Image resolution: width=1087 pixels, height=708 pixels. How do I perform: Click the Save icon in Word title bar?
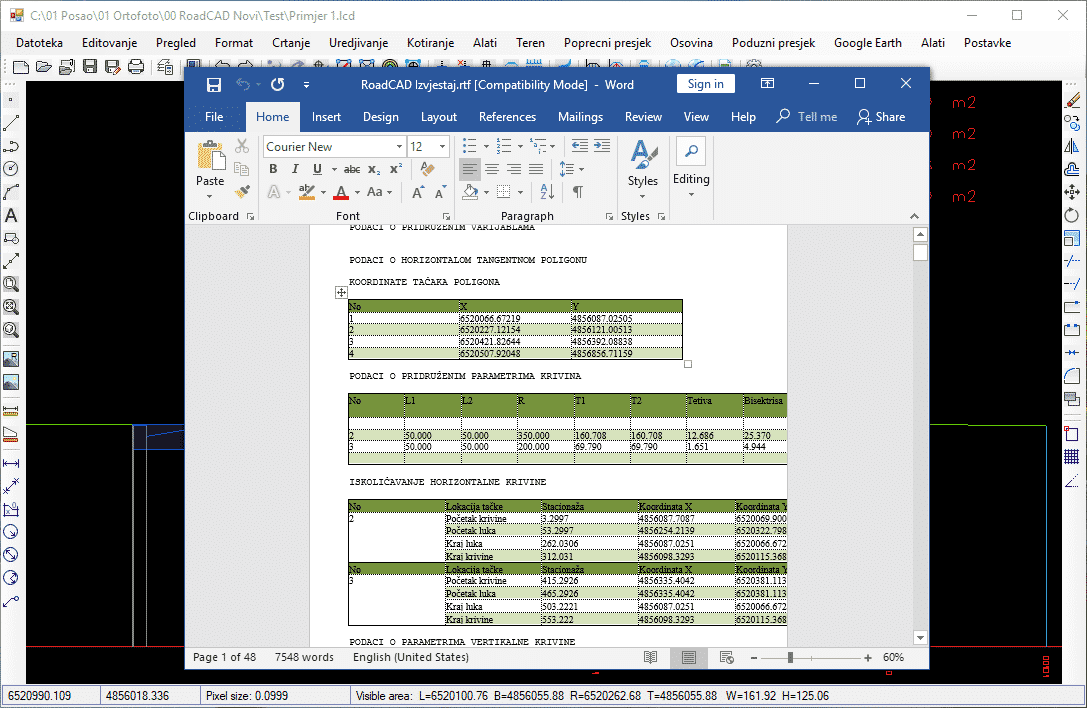(213, 85)
